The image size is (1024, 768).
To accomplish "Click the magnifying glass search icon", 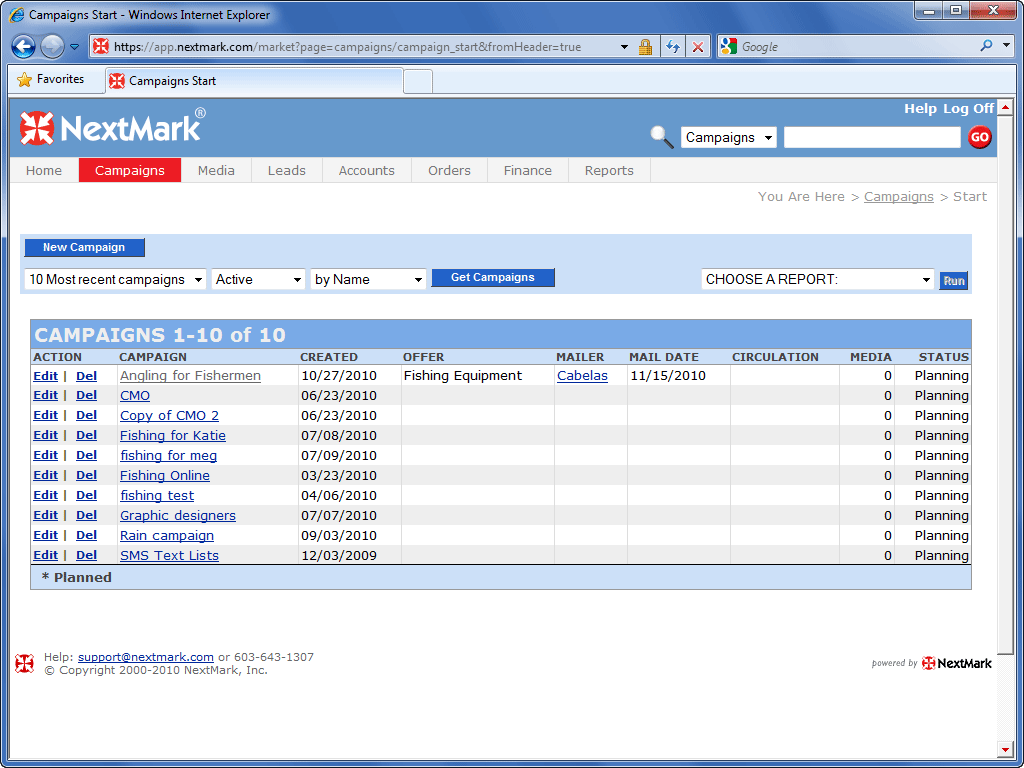I will click(x=661, y=137).
